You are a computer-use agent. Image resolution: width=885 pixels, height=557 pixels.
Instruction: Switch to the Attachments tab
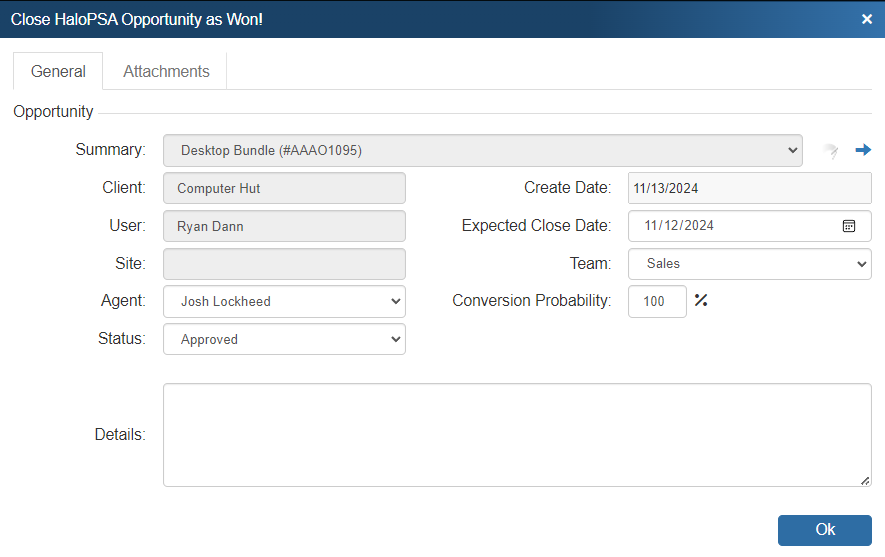click(166, 72)
